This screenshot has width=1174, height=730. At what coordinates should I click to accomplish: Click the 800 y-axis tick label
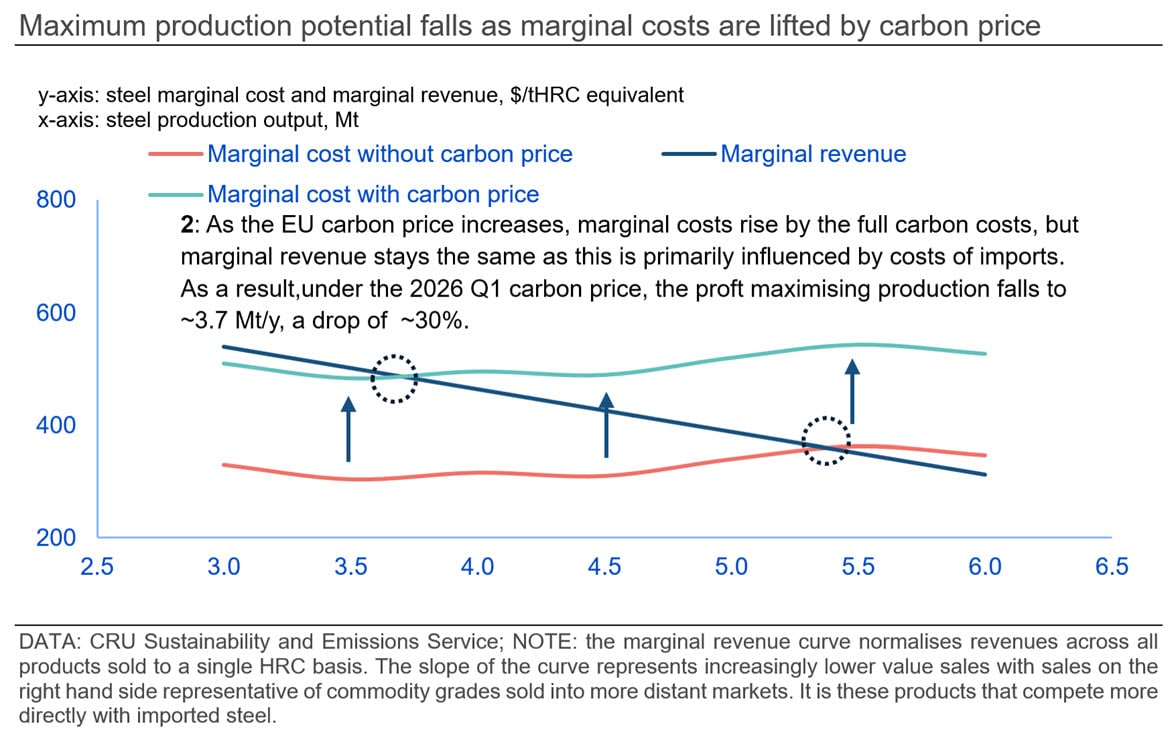pos(56,200)
